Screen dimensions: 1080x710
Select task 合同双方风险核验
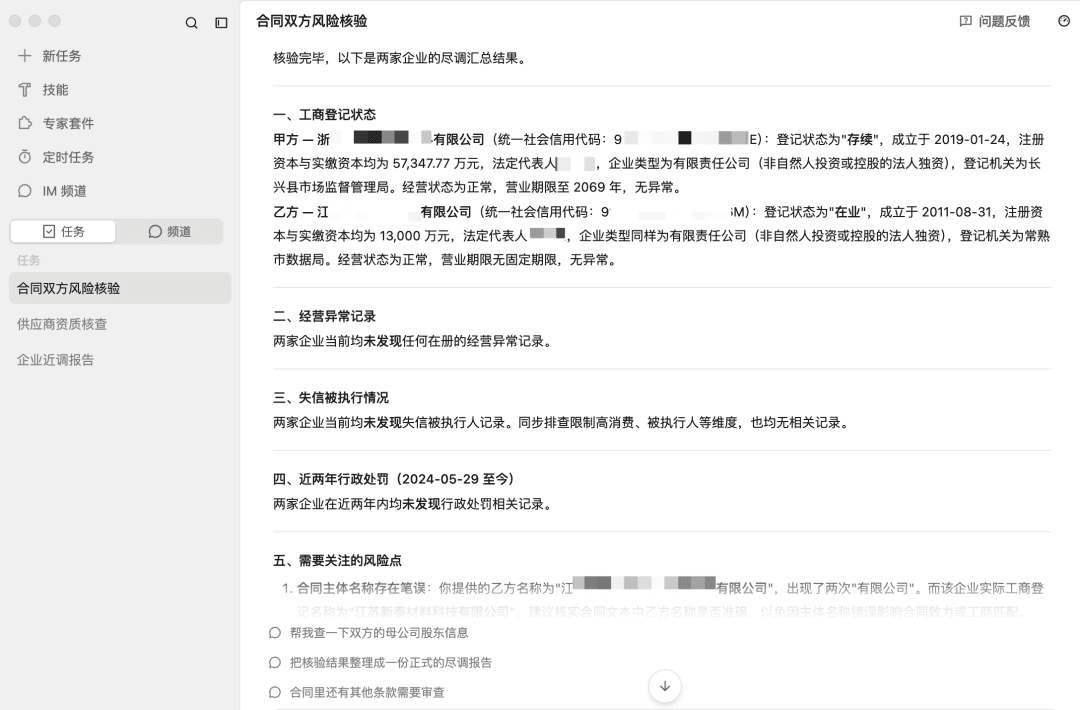(x=120, y=288)
